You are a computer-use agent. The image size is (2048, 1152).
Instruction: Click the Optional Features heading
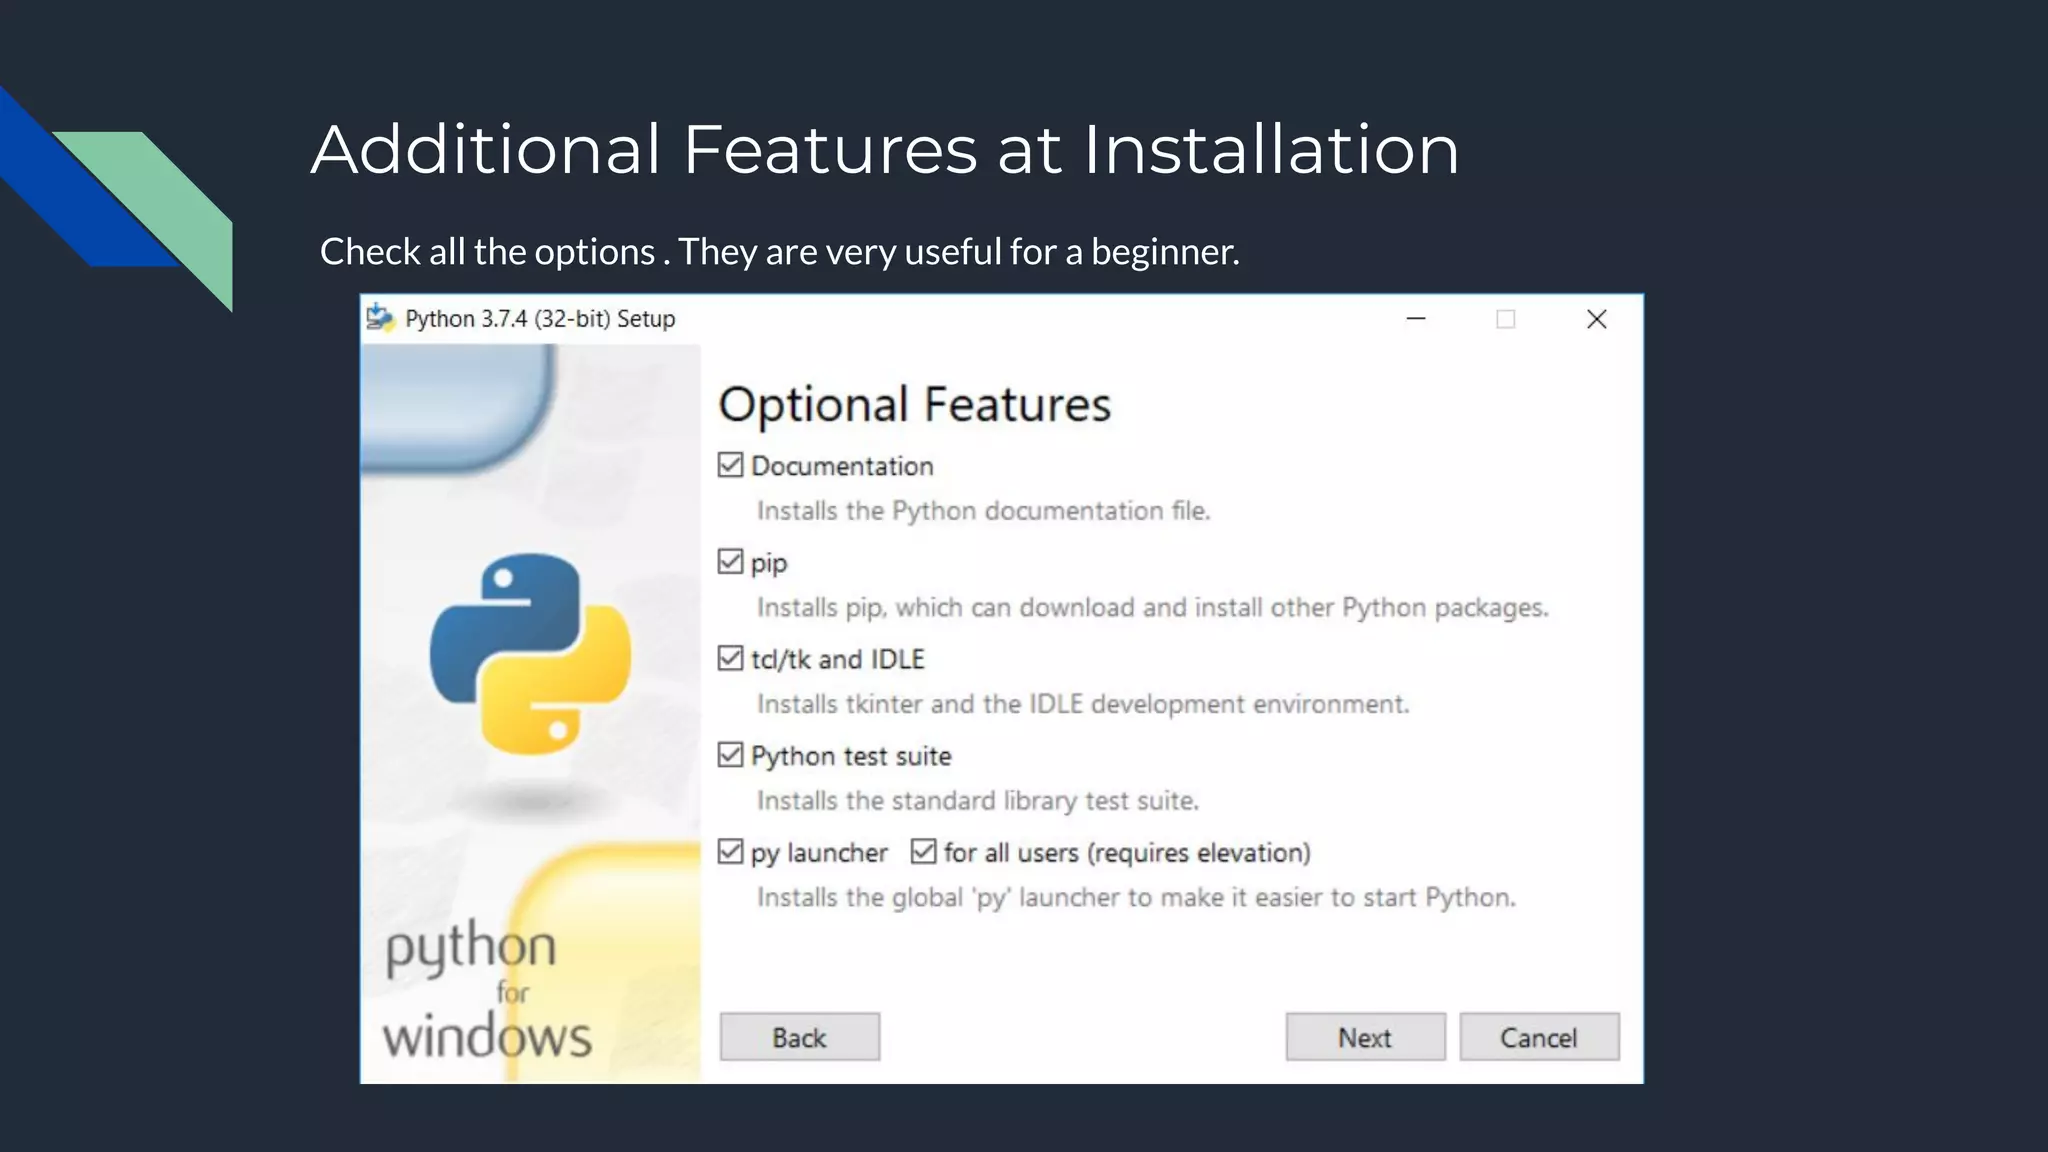[x=915, y=405]
